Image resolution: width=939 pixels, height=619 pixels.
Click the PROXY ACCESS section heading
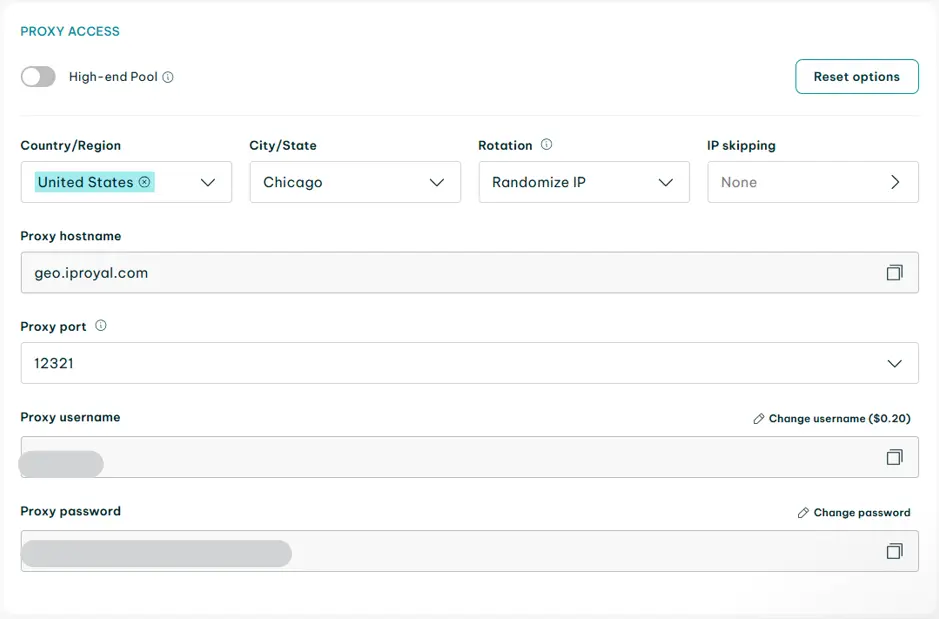click(x=70, y=32)
